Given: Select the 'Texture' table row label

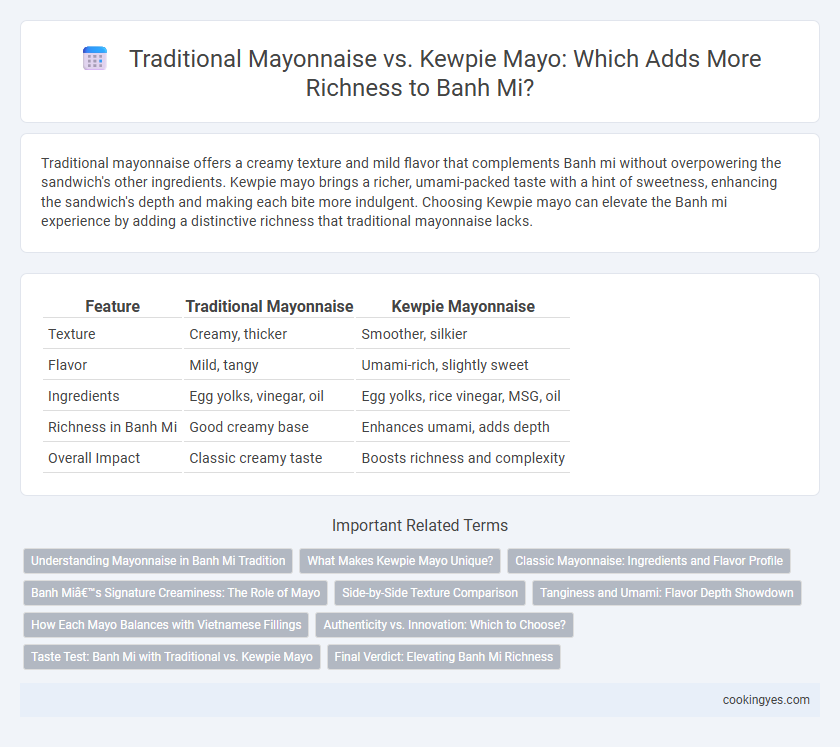Looking at the screenshot, I should tap(72, 334).
